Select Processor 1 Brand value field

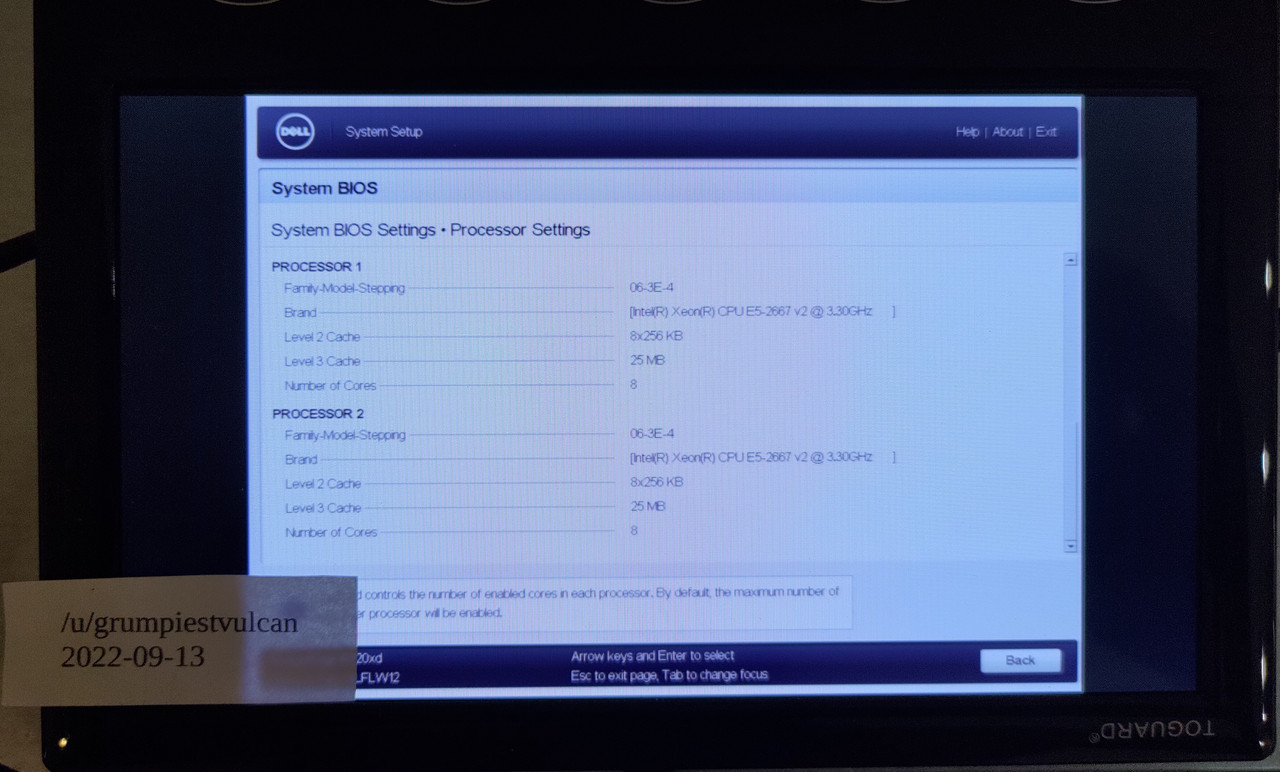[762, 312]
